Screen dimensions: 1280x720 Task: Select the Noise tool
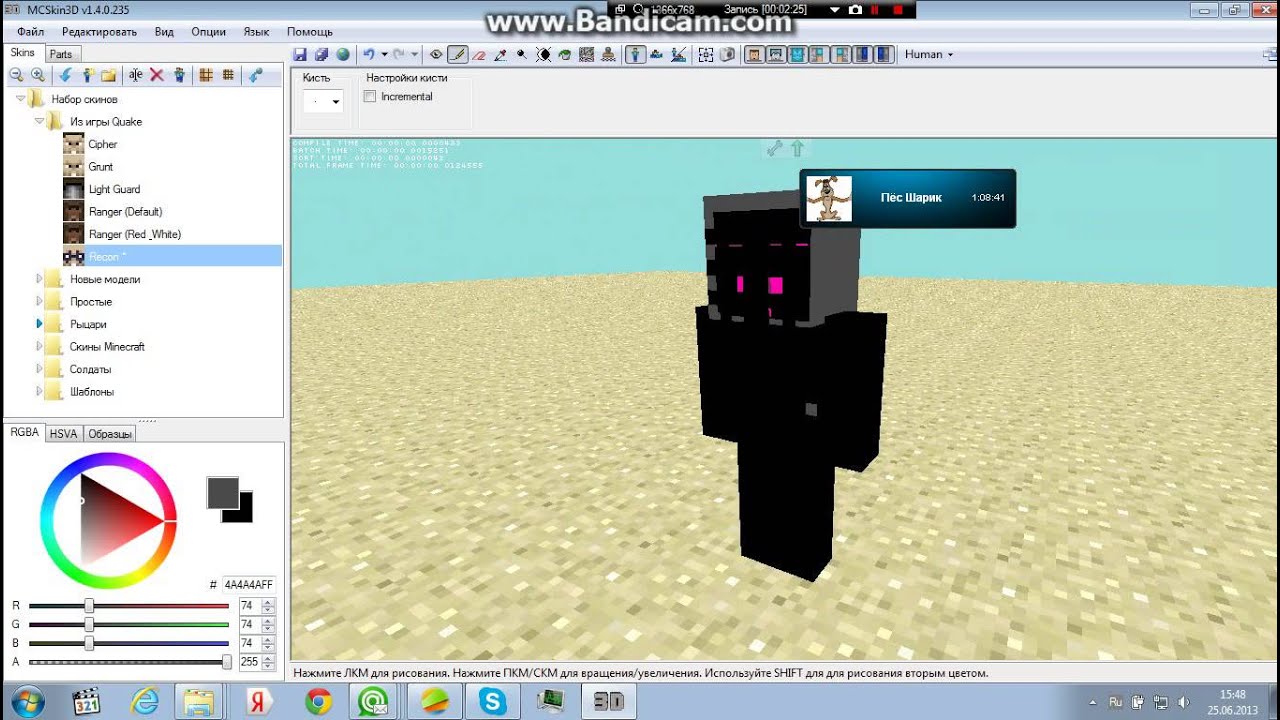[586, 55]
